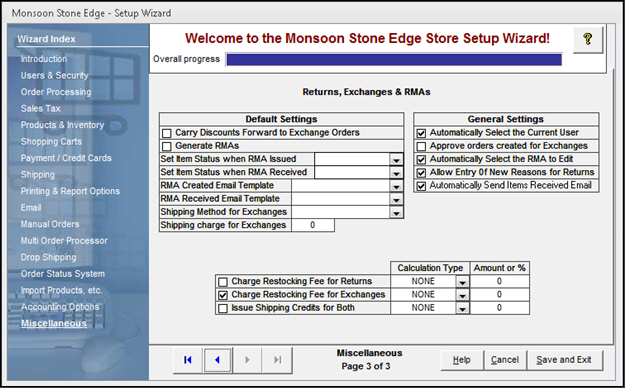This screenshot has width=625, height=388.
Task: Enable Carry Discounts Forward to Exchange Orders
Action: 167,133
